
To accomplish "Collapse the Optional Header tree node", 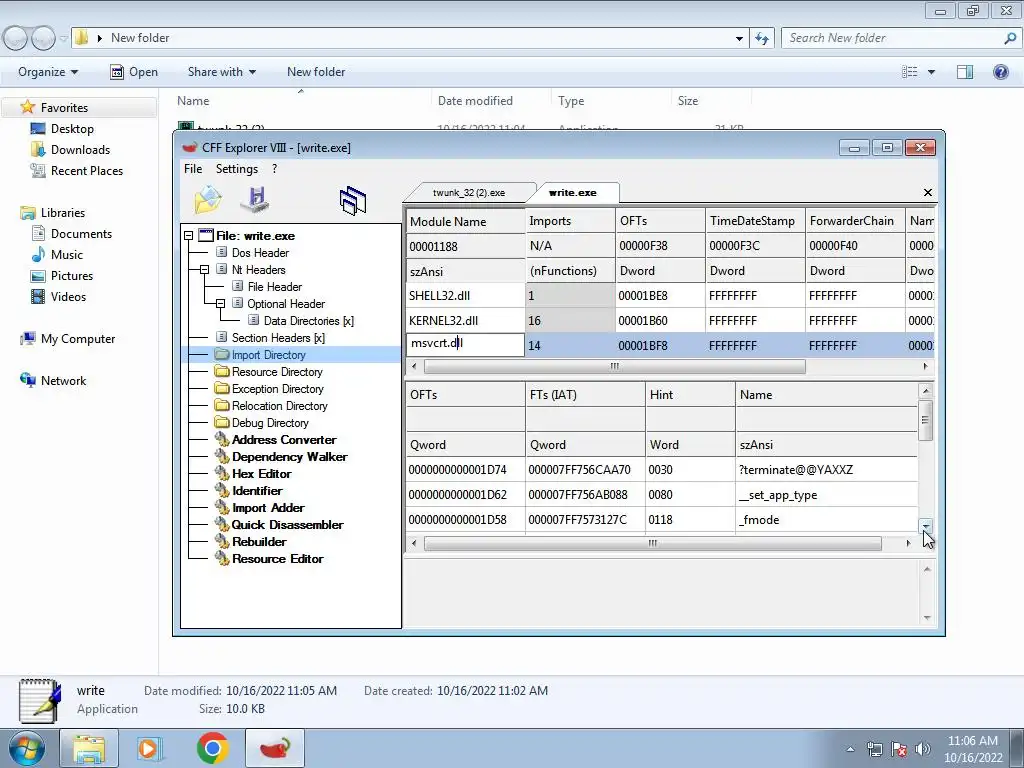I will tap(221, 304).
